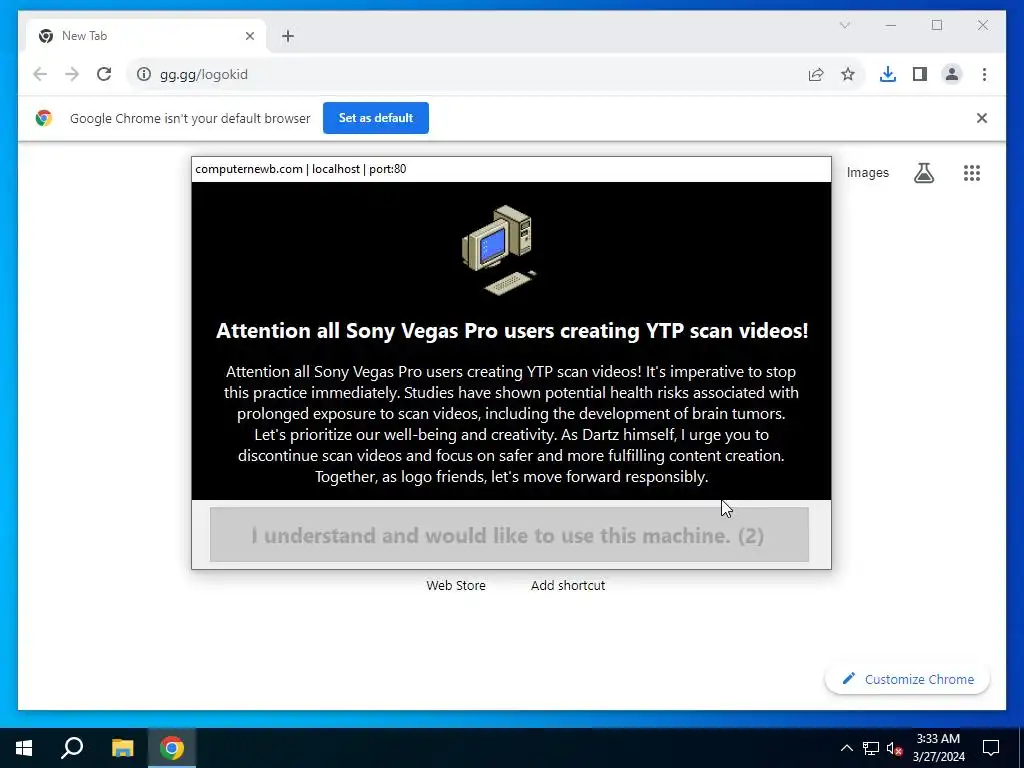
Task: Open Windows search on taskbar
Action: coord(72,748)
